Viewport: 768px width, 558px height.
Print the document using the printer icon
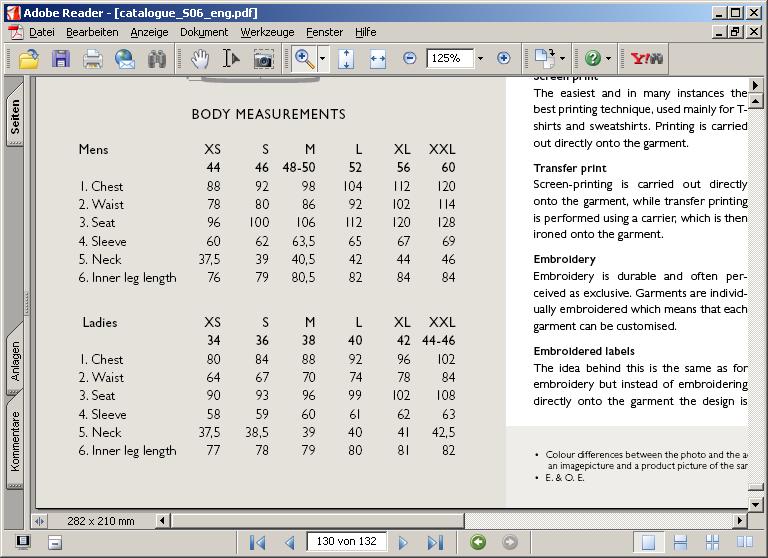93,59
